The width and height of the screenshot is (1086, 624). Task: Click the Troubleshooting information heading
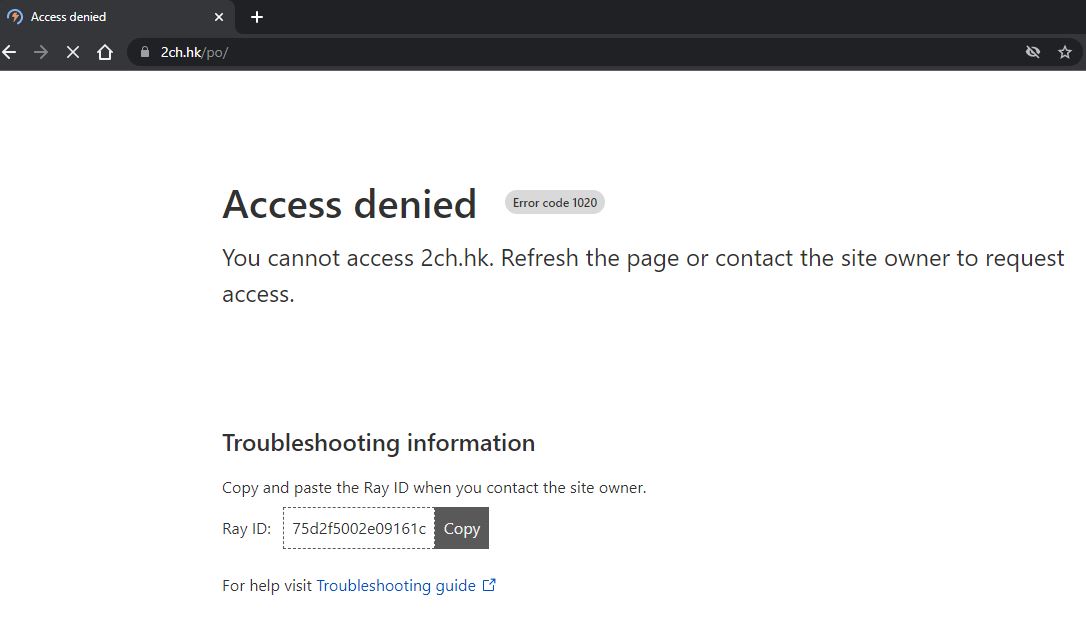click(x=378, y=443)
